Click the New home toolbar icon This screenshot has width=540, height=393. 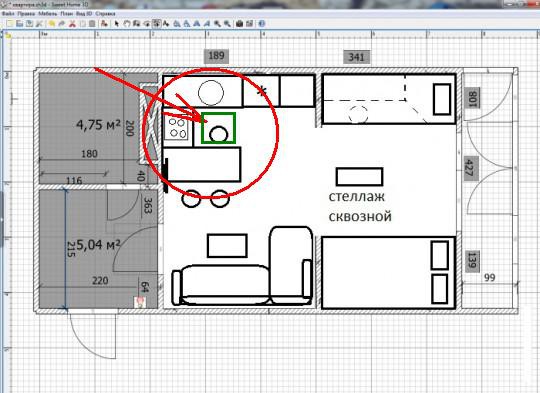pyautogui.click(x=10, y=23)
